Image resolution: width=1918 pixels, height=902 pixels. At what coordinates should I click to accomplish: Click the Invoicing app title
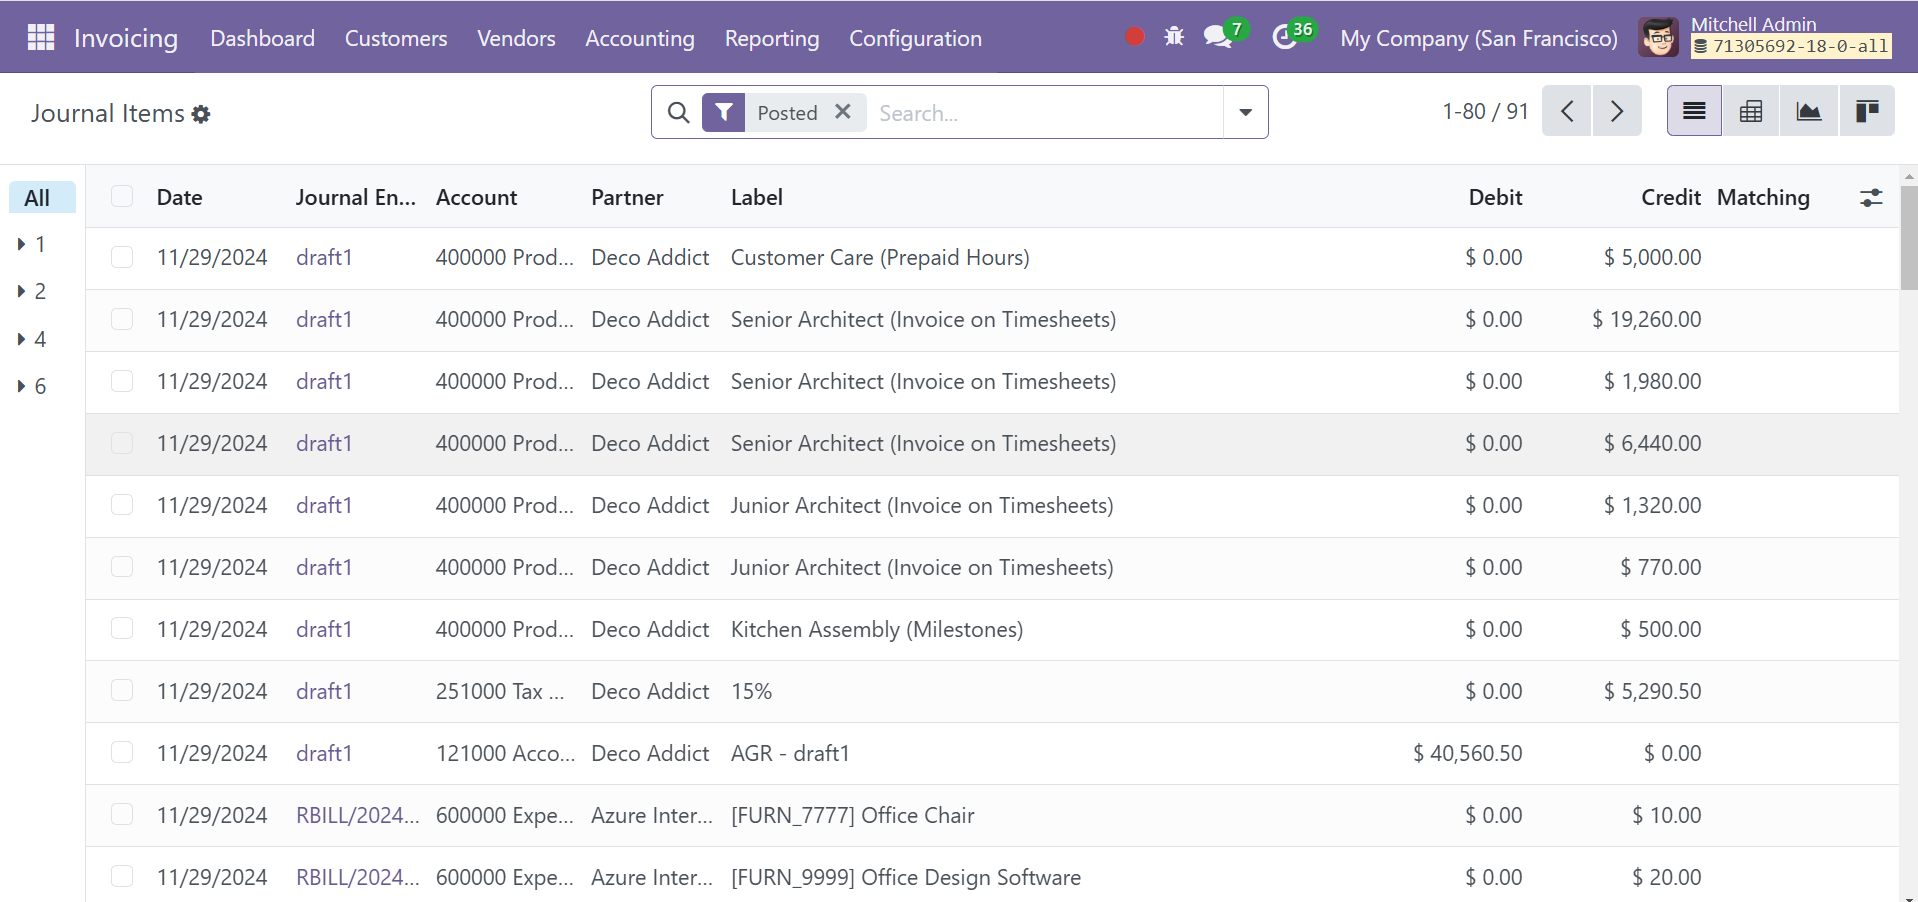(x=126, y=38)
